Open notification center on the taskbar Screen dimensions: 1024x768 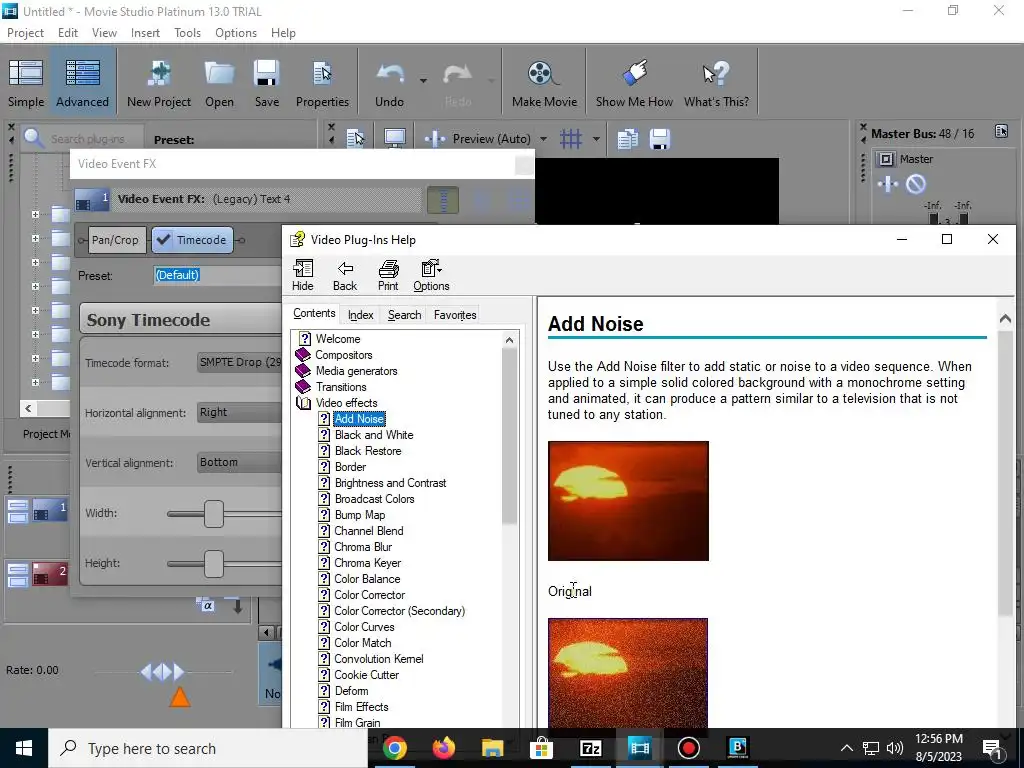coord(991,748)
